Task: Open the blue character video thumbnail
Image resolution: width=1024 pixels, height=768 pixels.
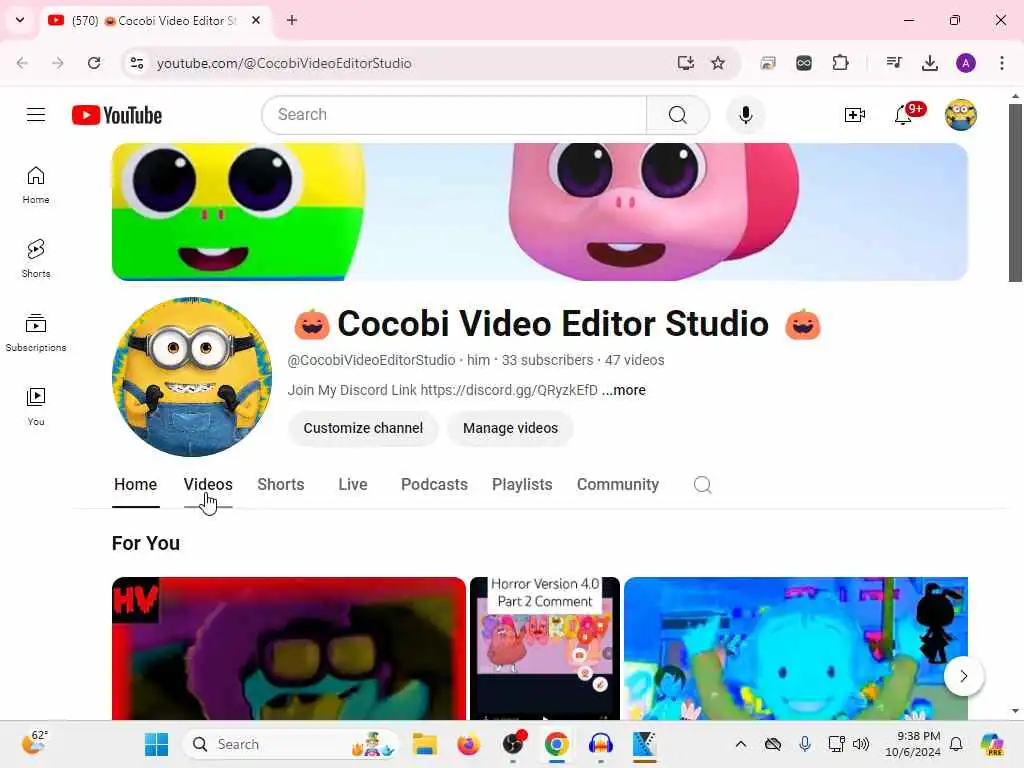Action: pyautogui.click(x=795, y=648)
